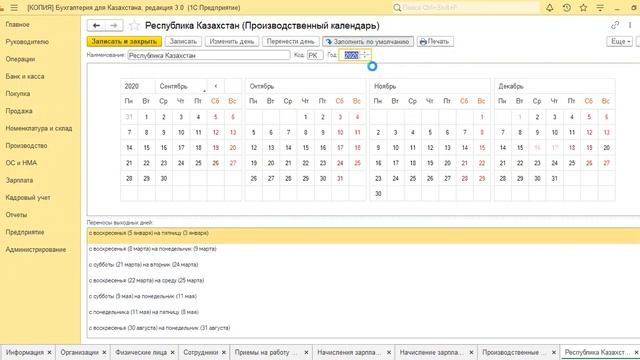Select transfer row 30 августа to 31 августа
Image resolution: width=640 pixels, height=360 pixels.
pyautogui.click(x=363, y=328)
